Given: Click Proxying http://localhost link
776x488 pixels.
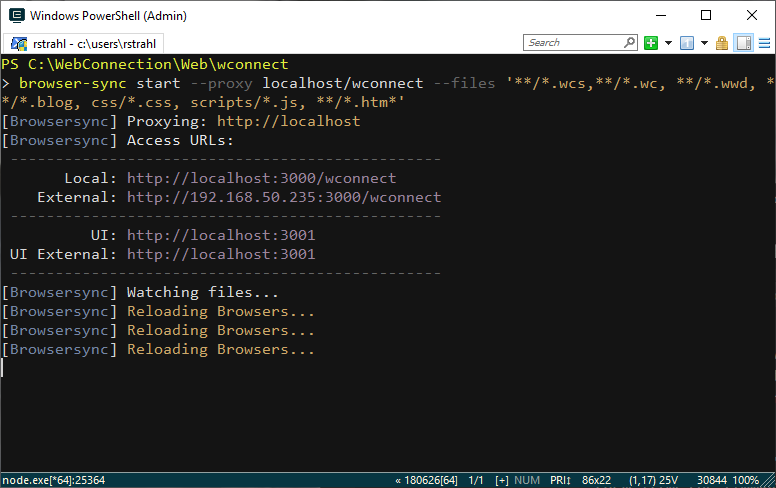Looking at the screenshot, I should [x=289, y=121].
